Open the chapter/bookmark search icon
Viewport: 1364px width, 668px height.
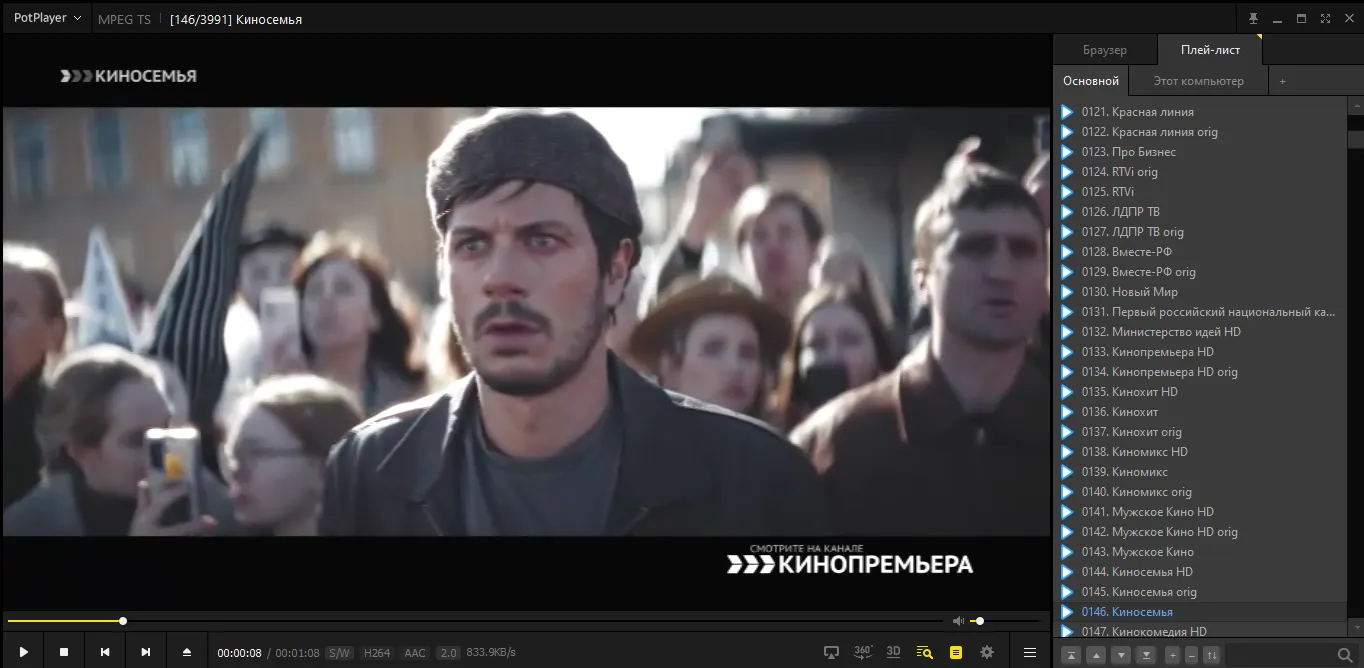coord(924,652)
